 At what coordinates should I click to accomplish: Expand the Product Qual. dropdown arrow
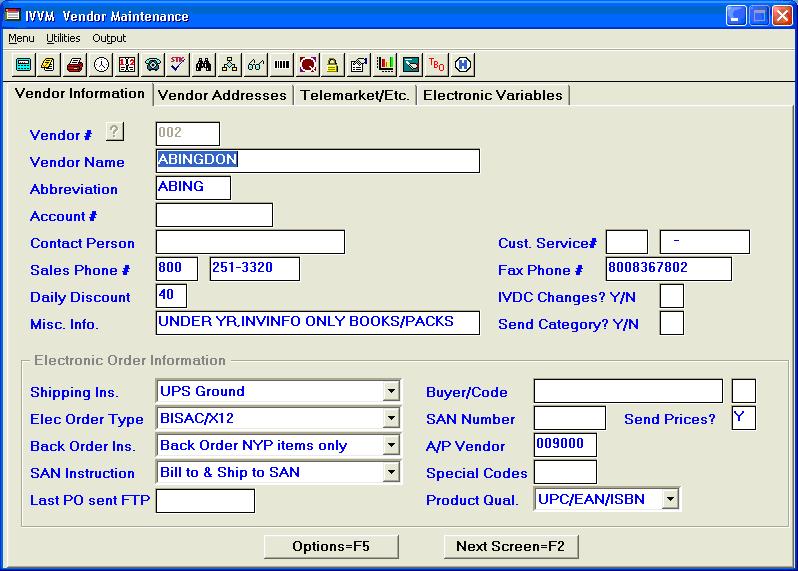click(670, 499)
